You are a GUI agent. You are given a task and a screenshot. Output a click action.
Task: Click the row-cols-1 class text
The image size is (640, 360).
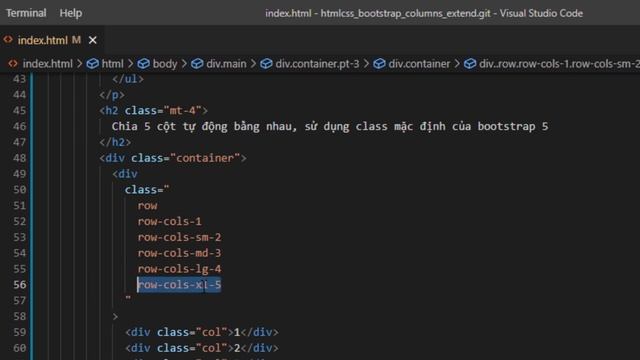[x=169, y=222]
